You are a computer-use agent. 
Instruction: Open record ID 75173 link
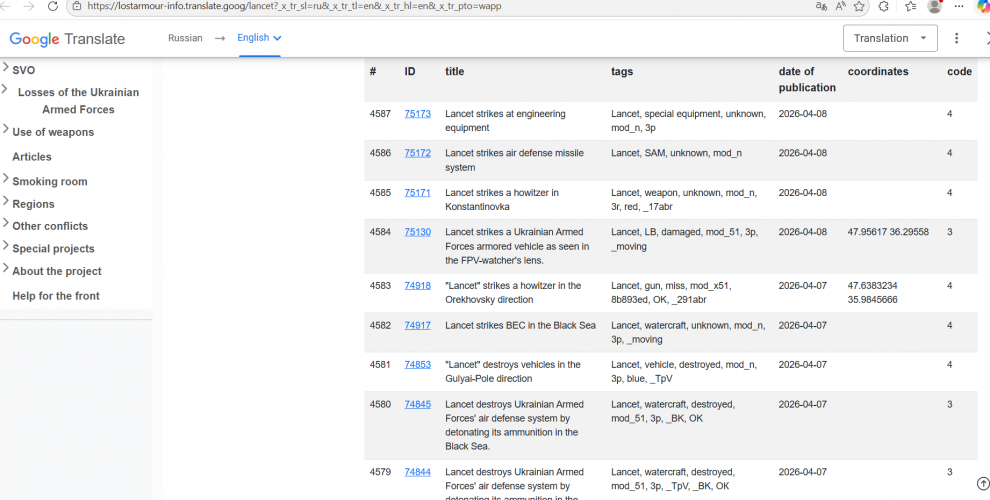(417, 114)
